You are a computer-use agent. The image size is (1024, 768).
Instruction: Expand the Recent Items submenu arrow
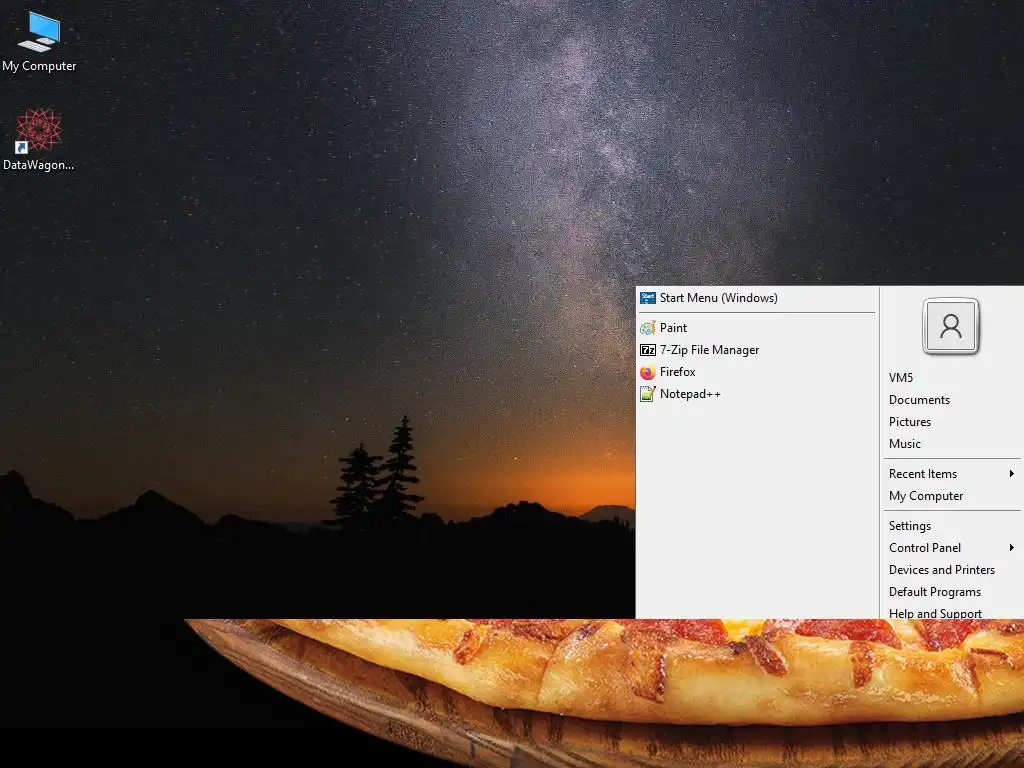1012,473
